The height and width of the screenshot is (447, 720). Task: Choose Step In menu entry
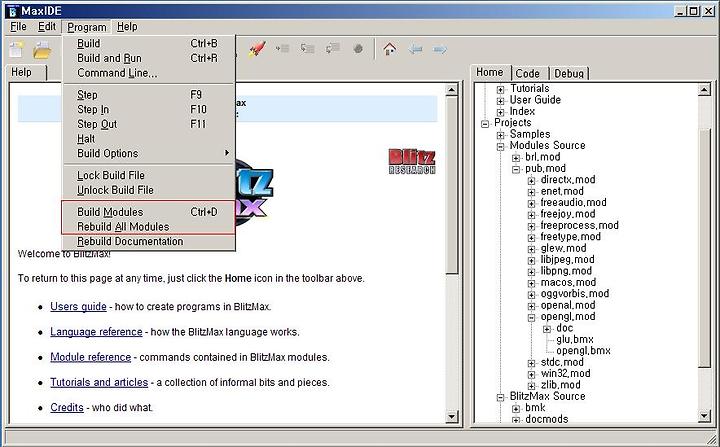148,109
